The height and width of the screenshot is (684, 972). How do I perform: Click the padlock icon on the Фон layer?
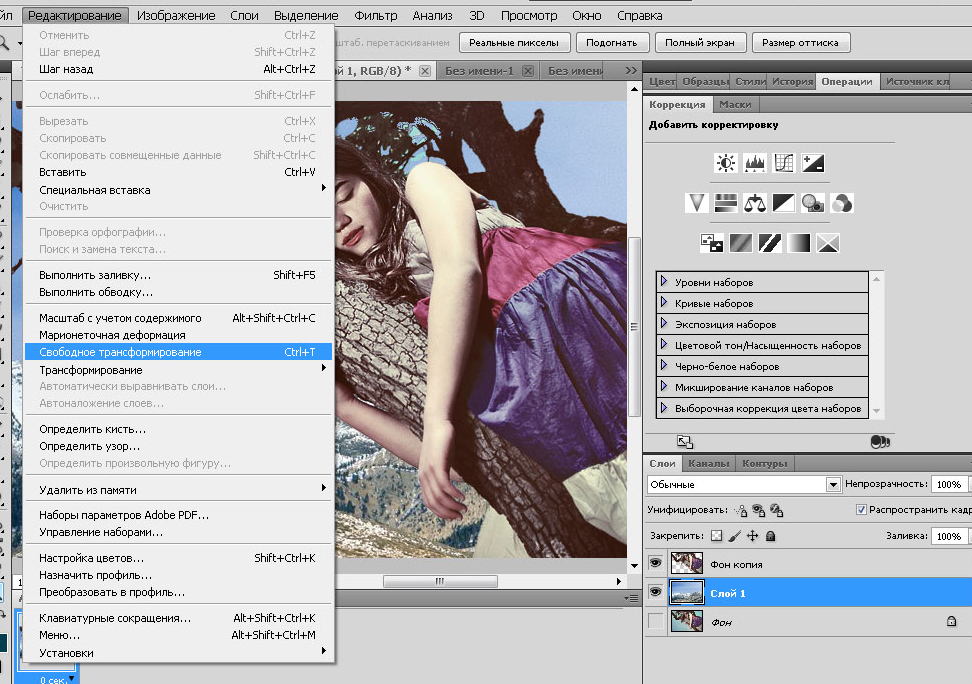[952, 621]
